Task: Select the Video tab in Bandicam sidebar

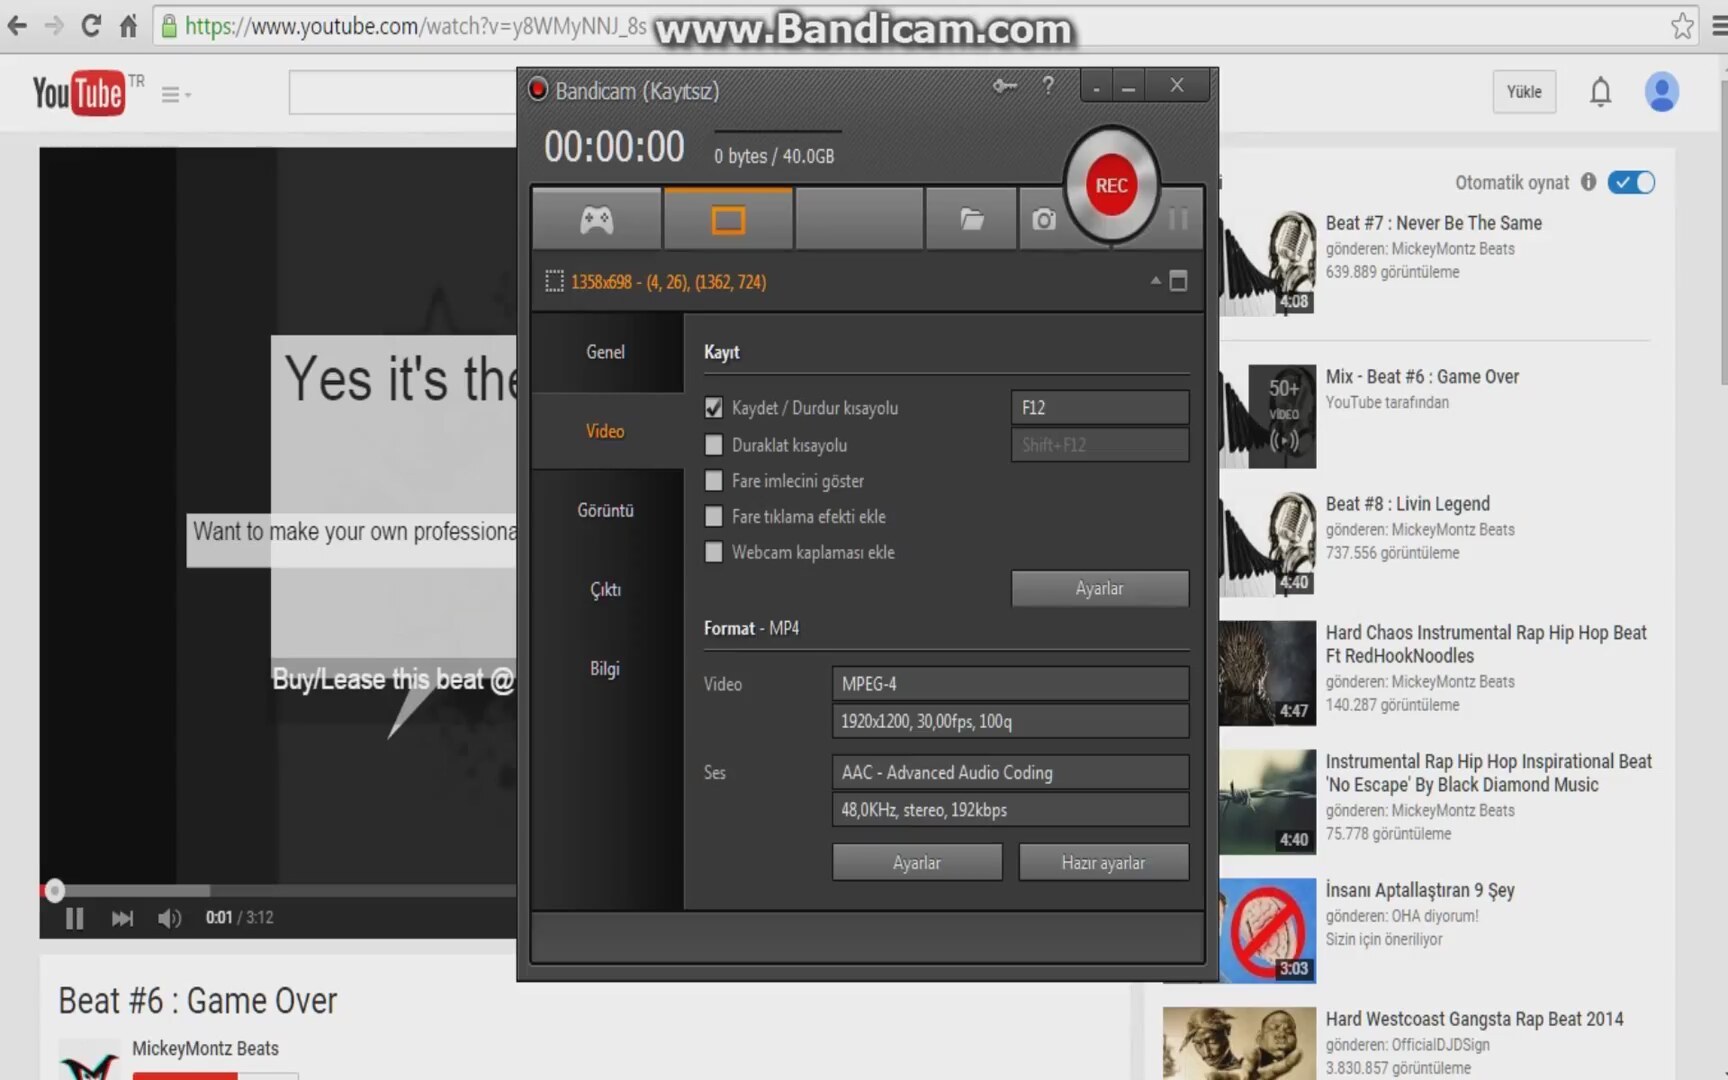Action: tap(606, 431)
